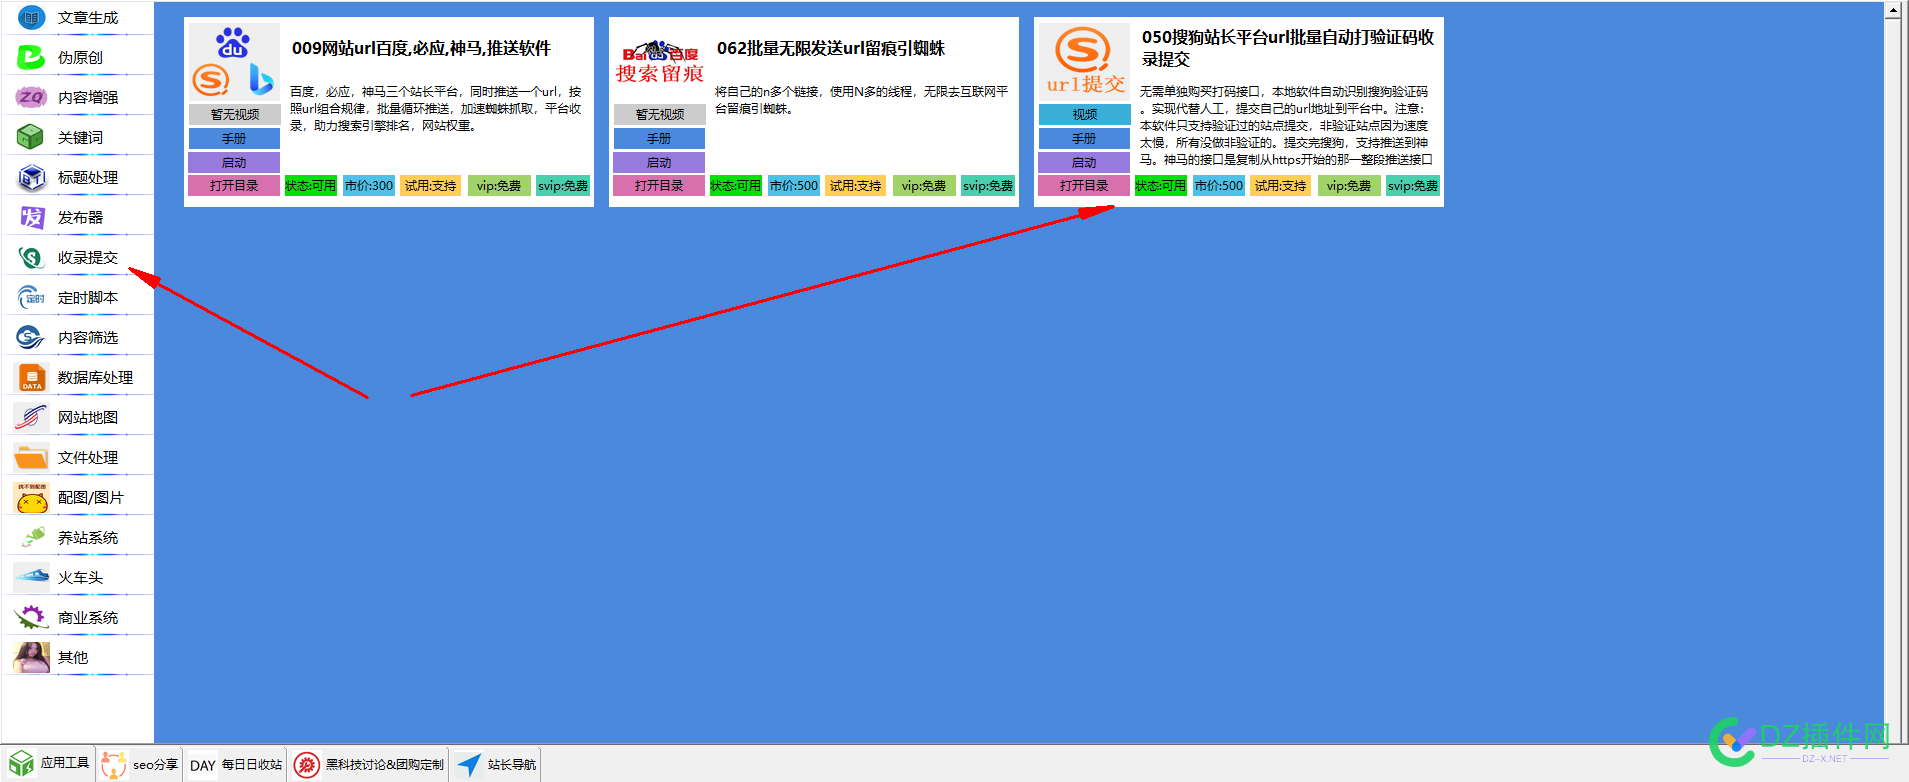Image resolution: width=1909 pixels, height=782 pixels.
Task: Click the 市价:300 tag on 009 card
Action: [x=369, y=185]
